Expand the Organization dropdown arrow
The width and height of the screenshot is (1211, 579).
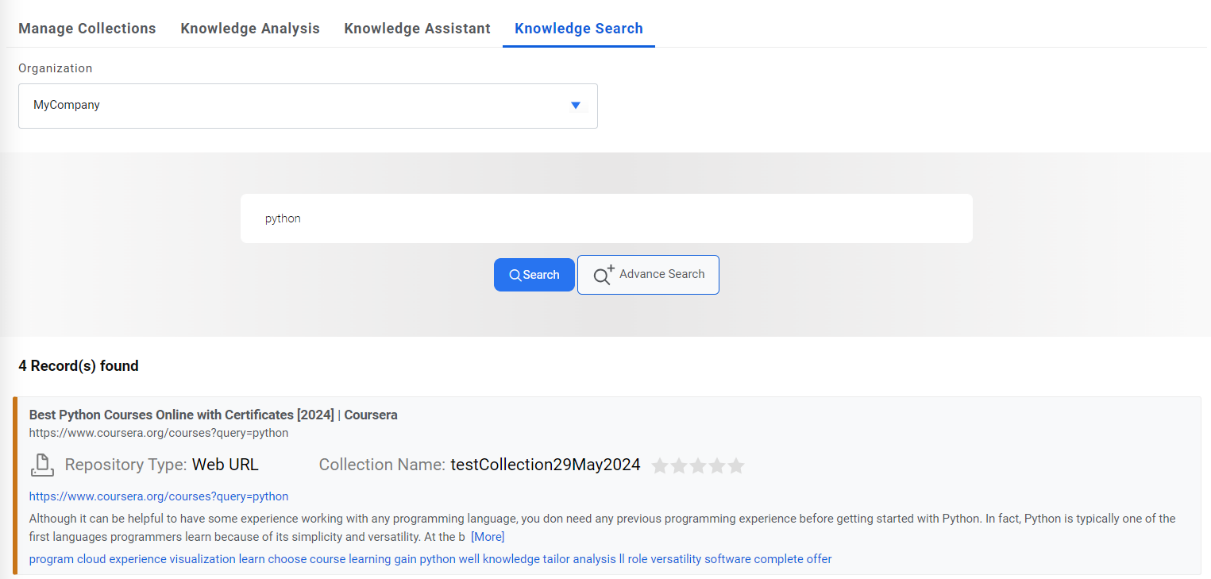575,105
